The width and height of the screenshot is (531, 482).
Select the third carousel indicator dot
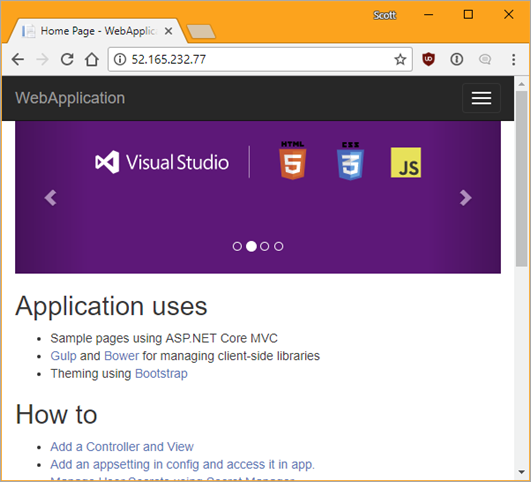(x=265, y=246)
